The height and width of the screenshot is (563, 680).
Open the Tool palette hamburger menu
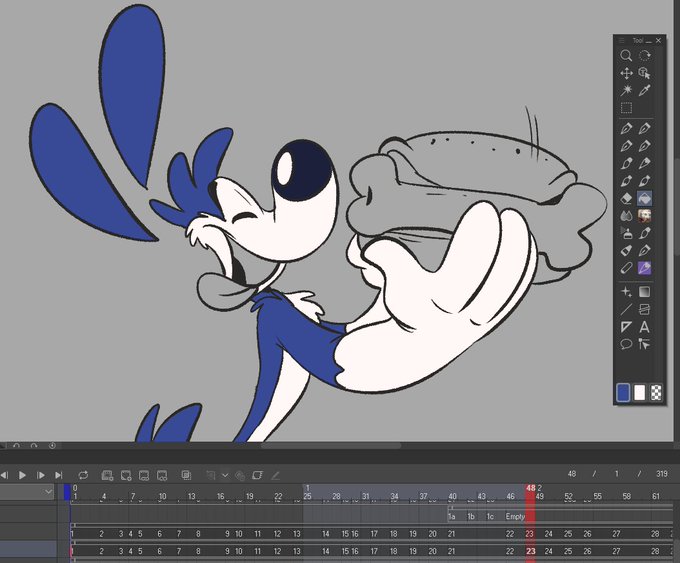point(621,40)
